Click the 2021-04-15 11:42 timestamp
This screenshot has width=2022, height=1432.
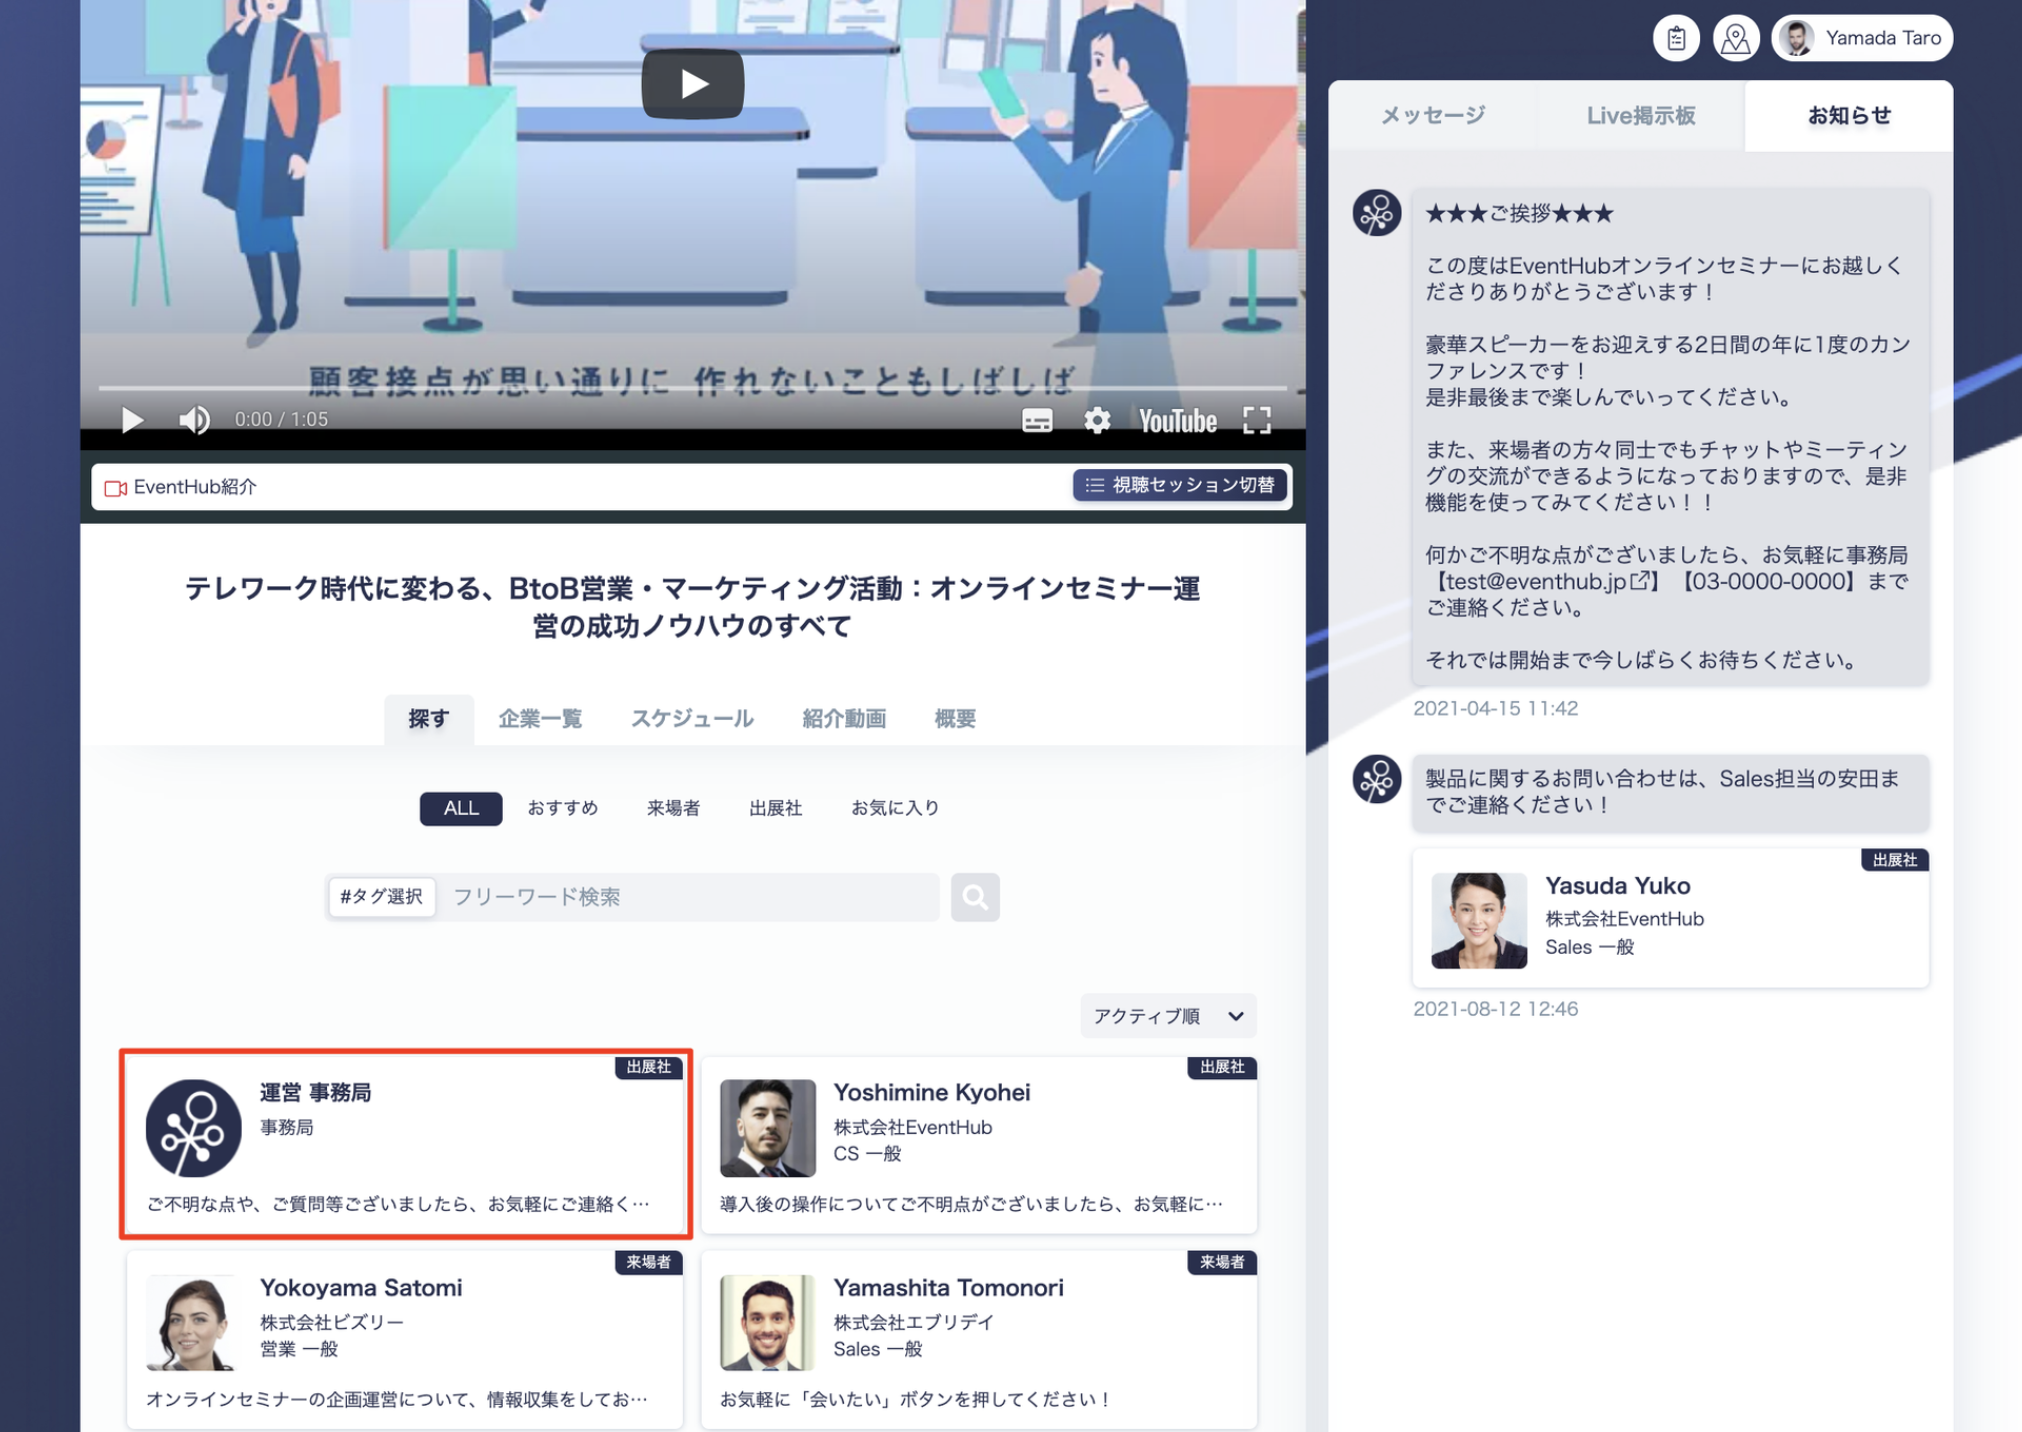pos(1495,708)
